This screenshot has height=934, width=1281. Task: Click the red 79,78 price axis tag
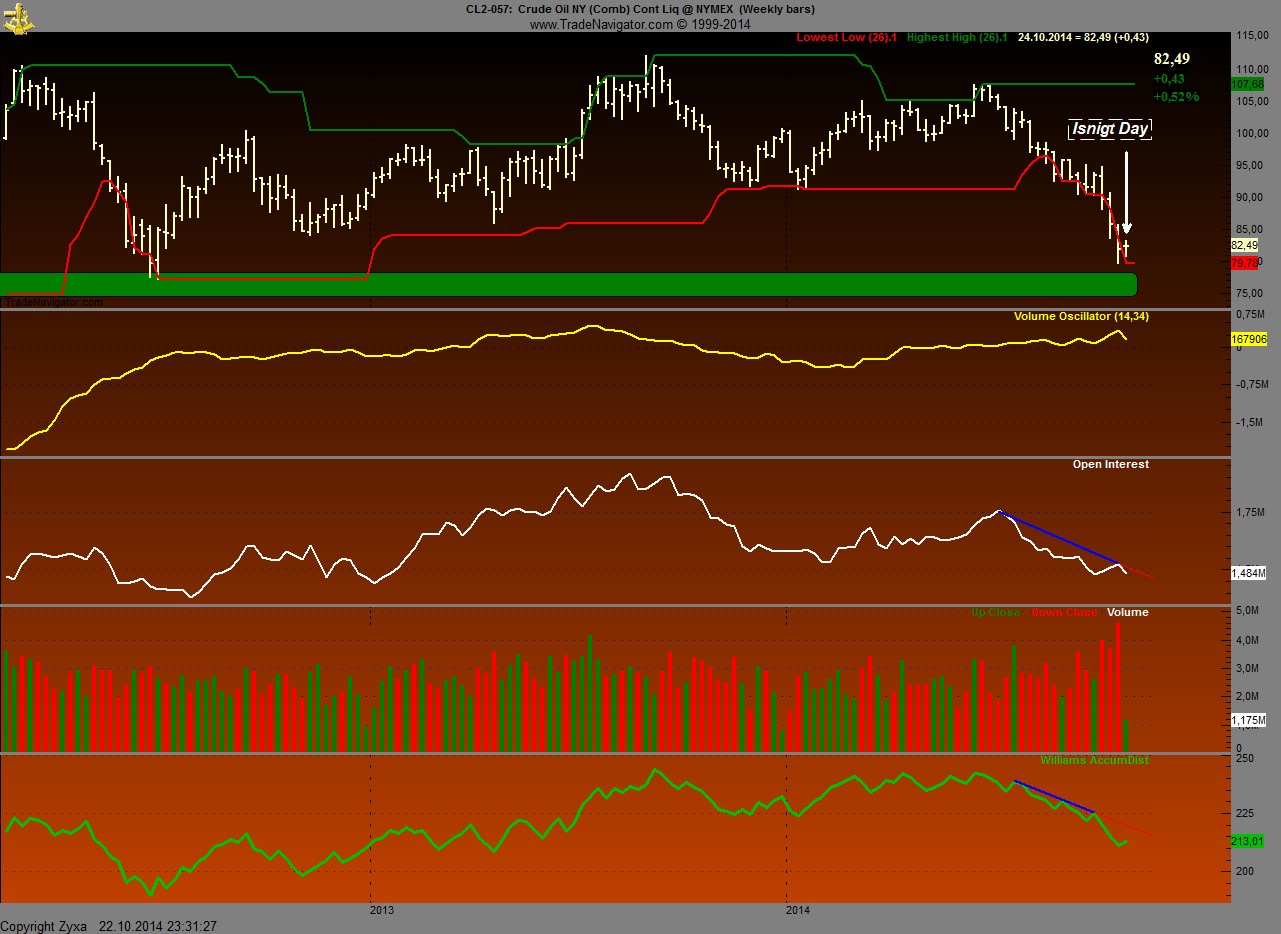(1245, 263)
